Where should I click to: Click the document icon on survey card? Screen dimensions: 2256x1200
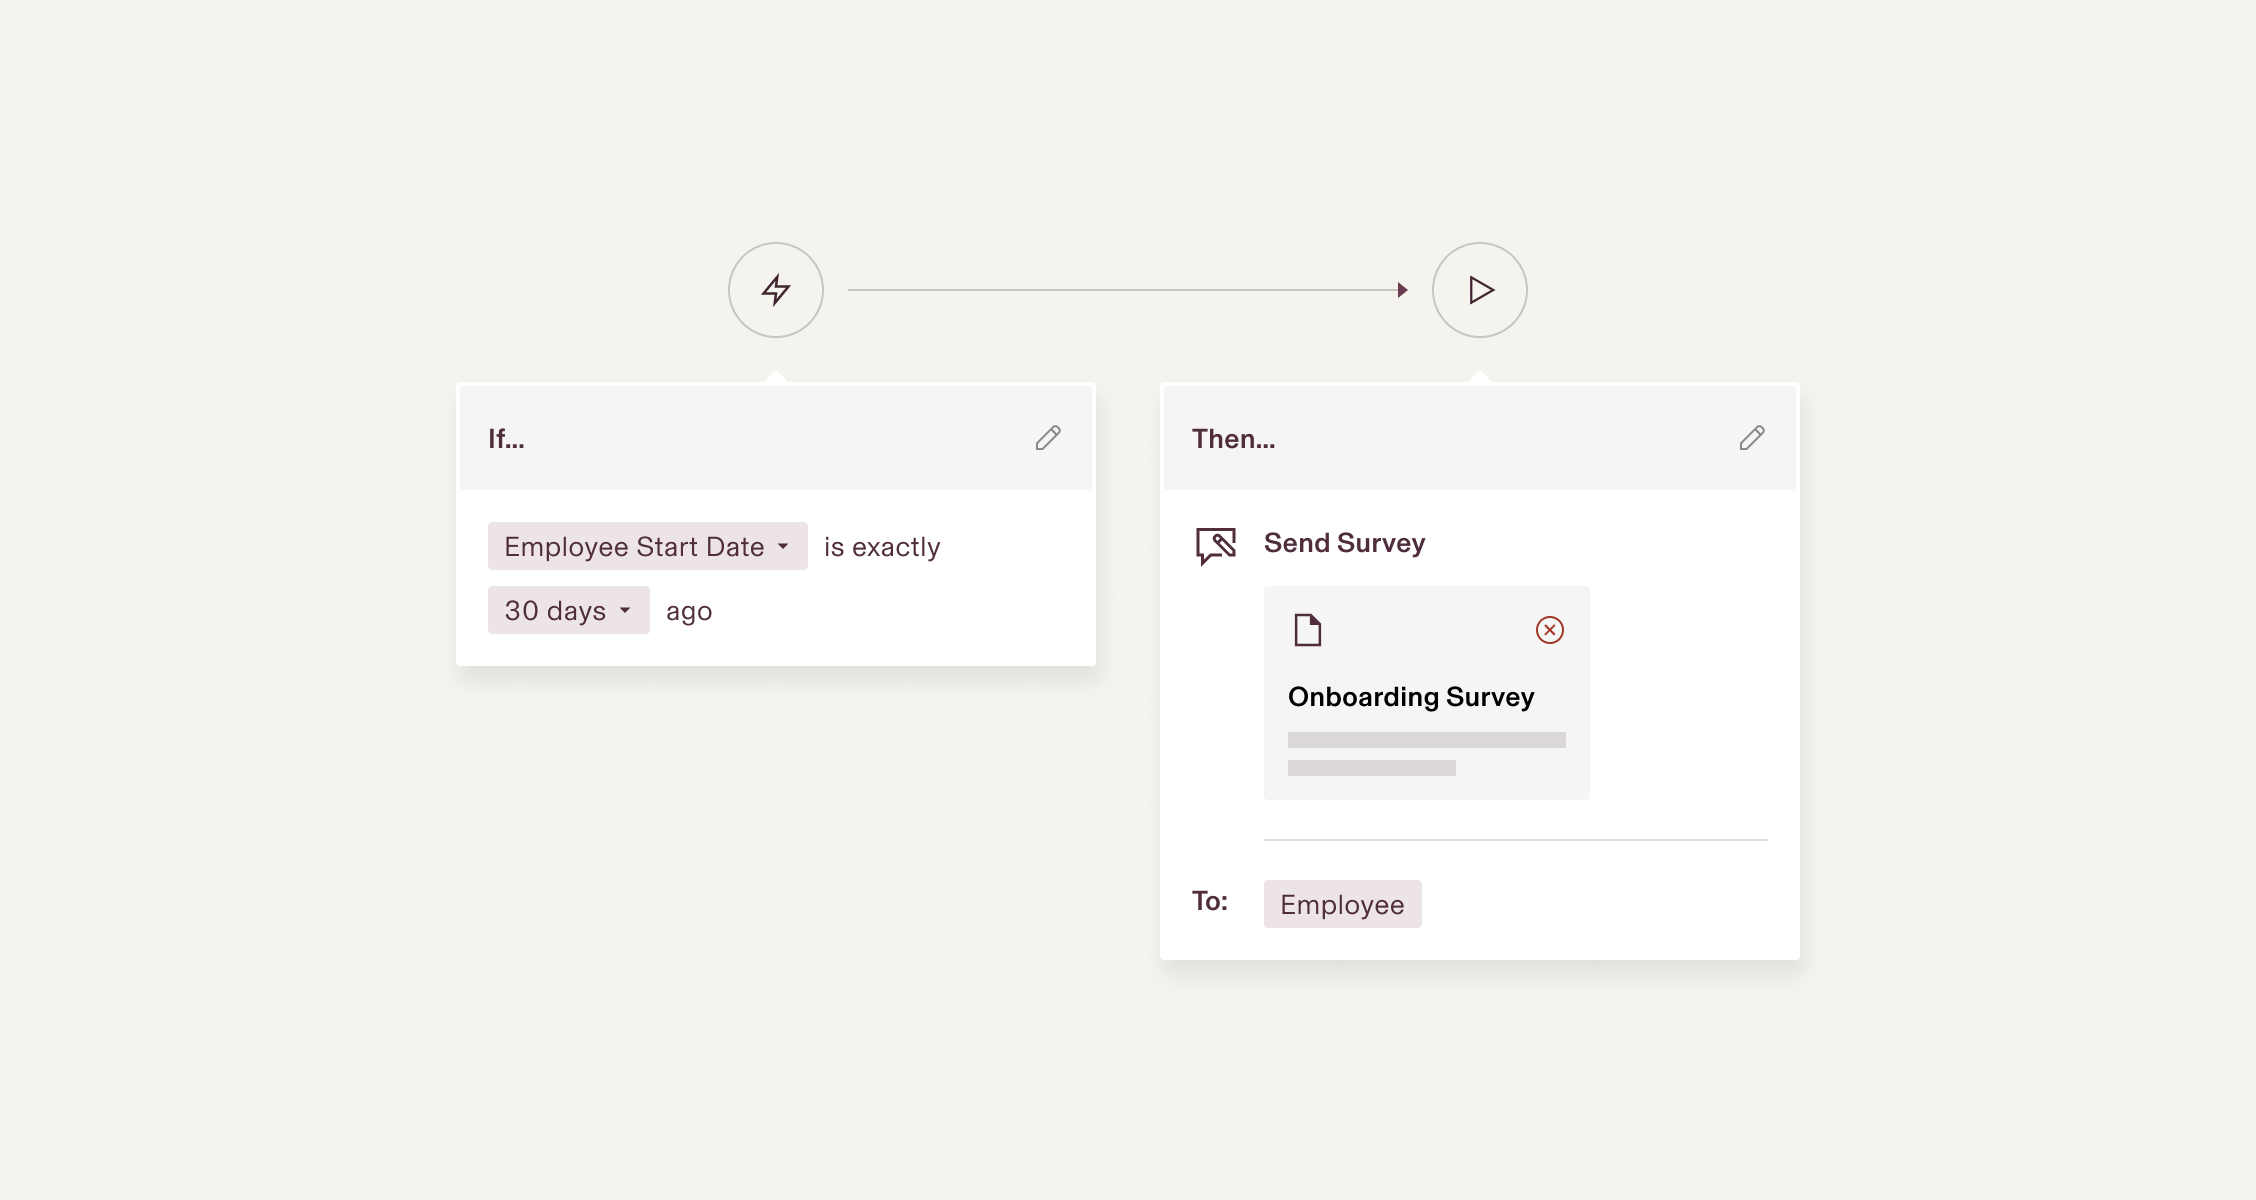coord(1308,630)
